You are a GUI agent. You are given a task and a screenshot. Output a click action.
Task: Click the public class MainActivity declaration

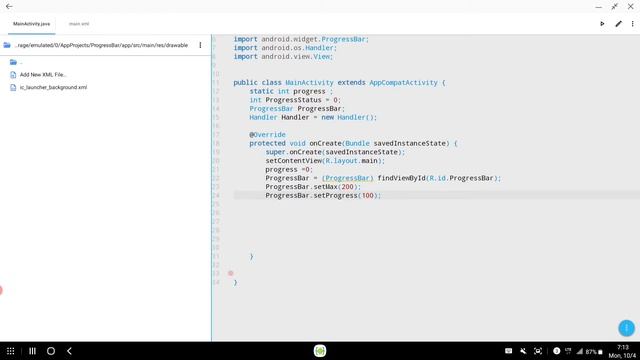(340, 82)
